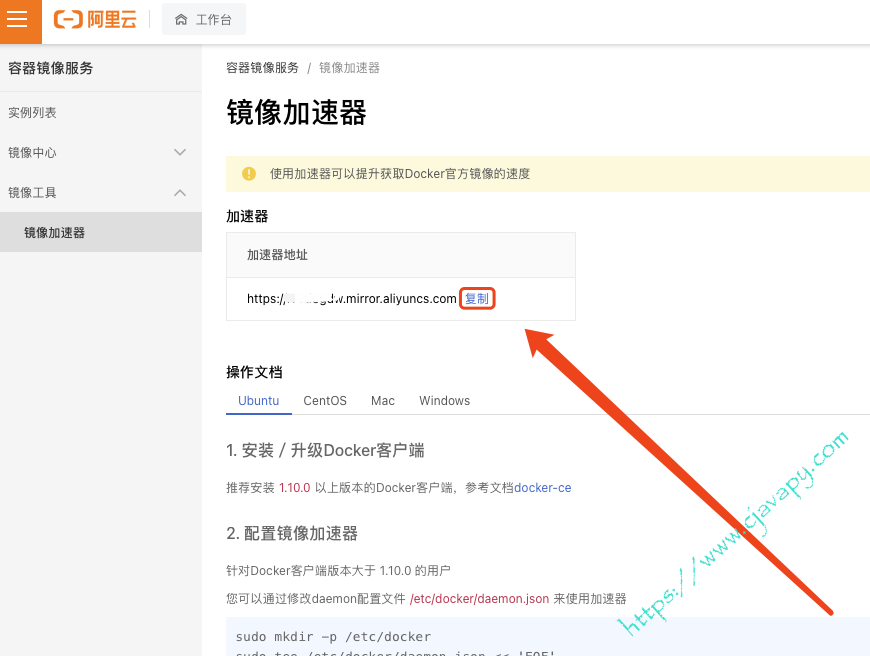Select 镜像中心 in the sidebar
The width and height of the screenshot is (870, 656).
32,153
